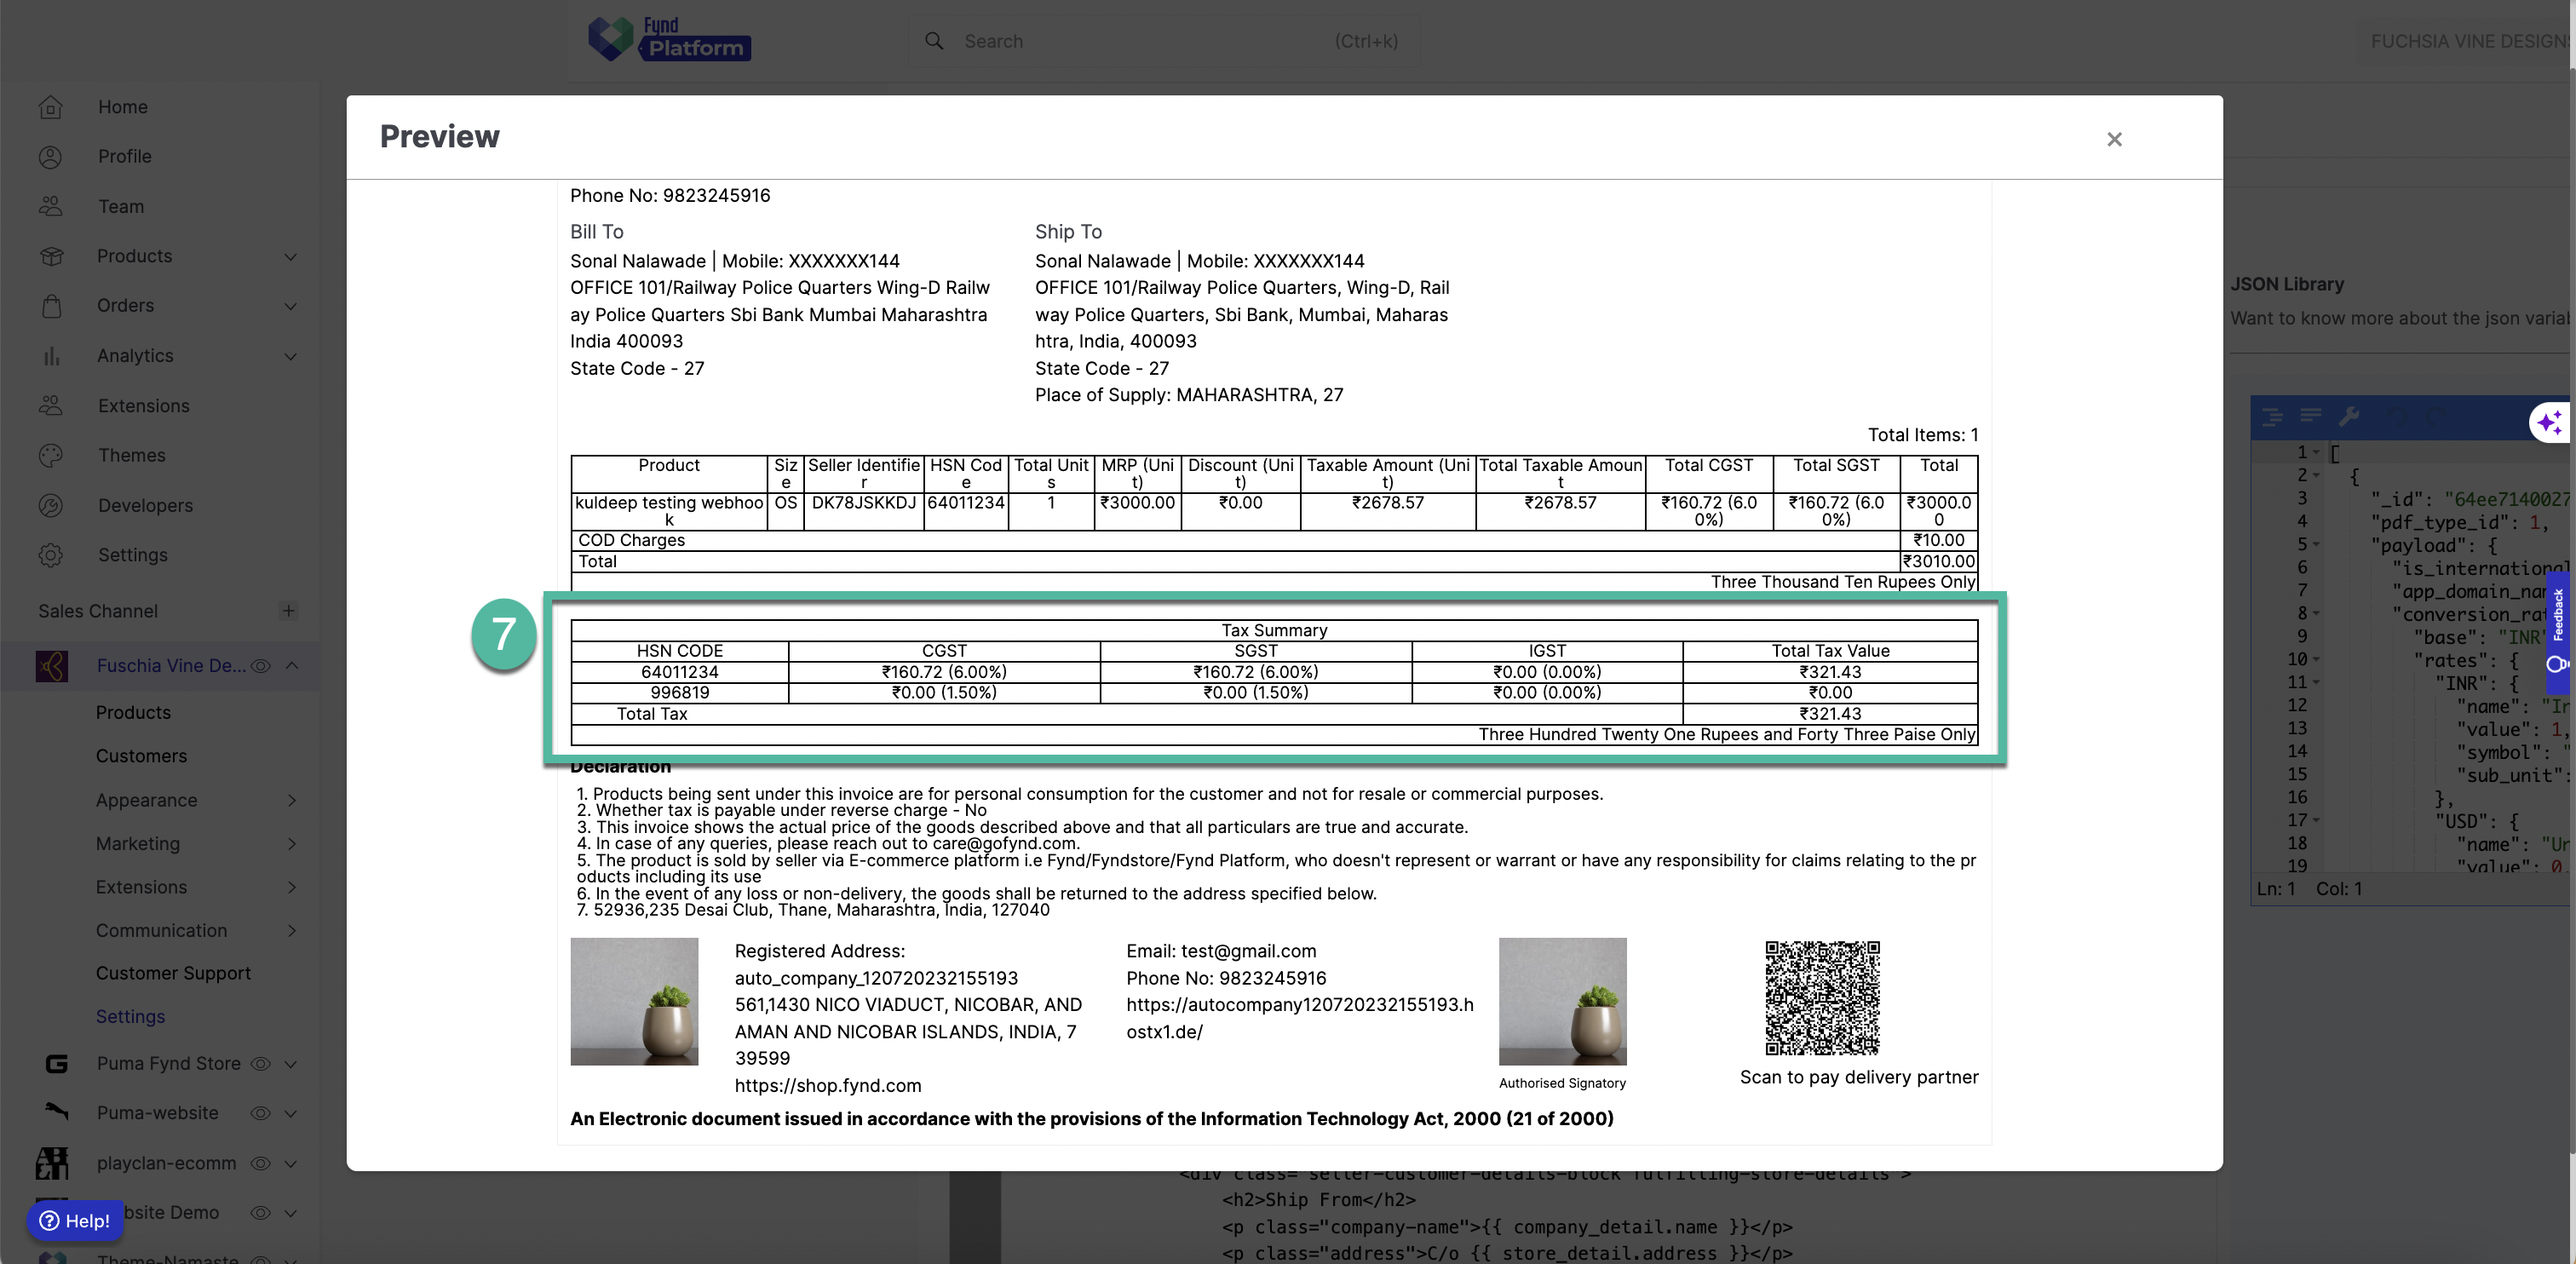Collapse the Fuschia Vine Design channel
2576x1264 pixels.
pos(292,666)
